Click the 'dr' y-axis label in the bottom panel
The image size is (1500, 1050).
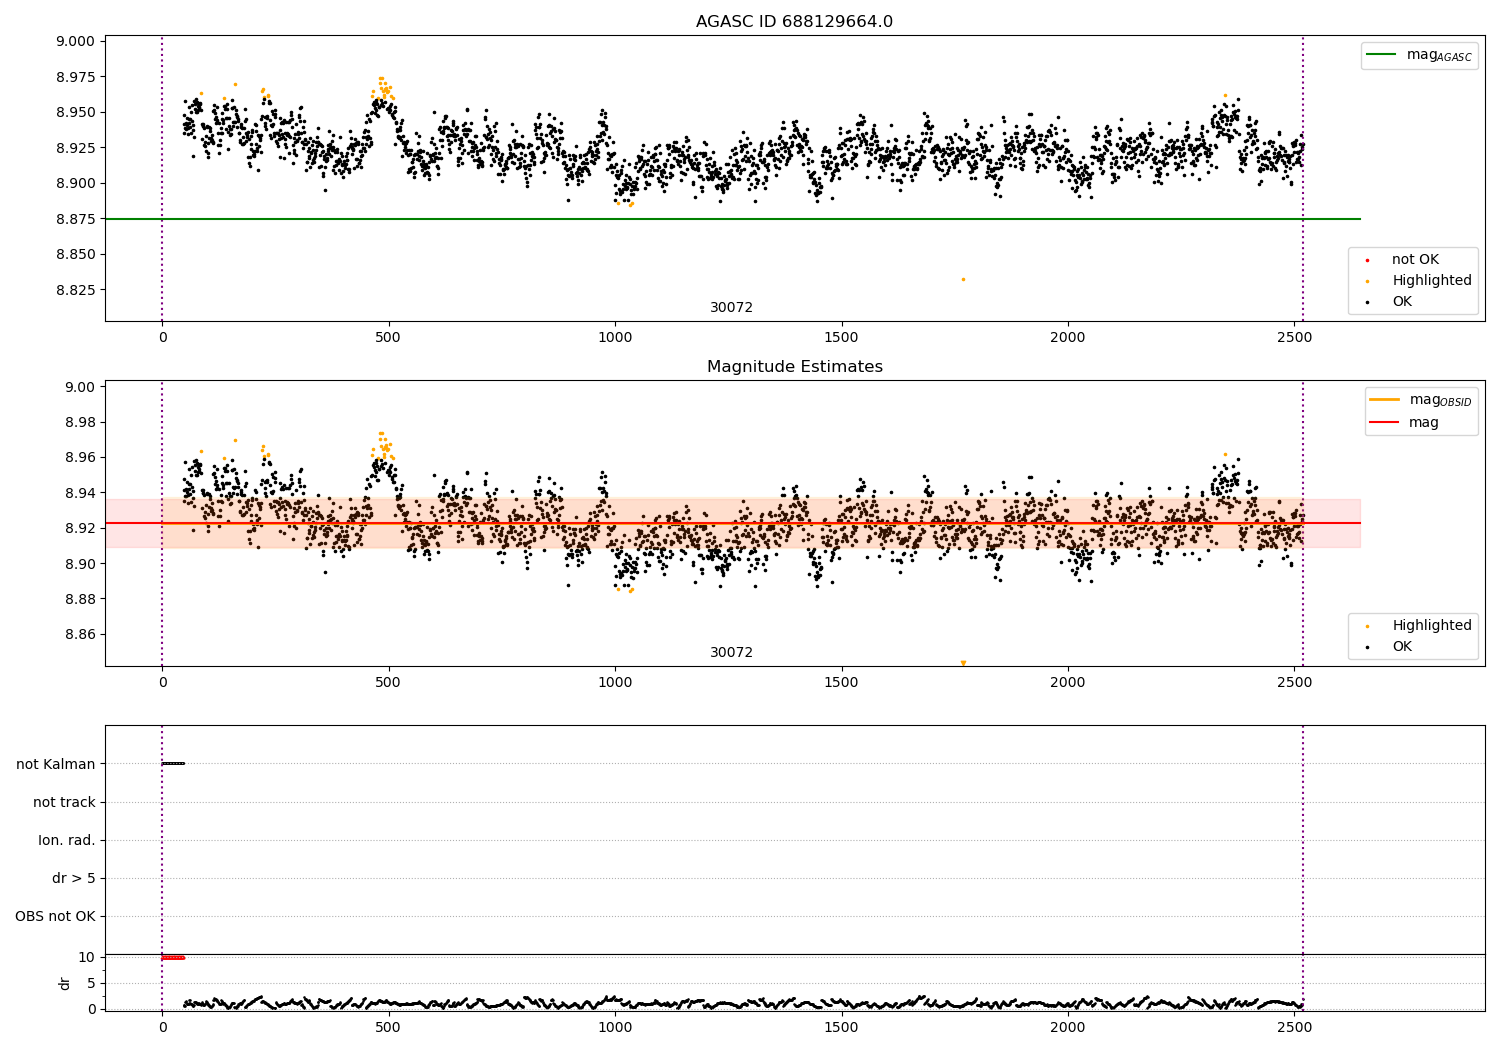pyautogui.click(x=65, y=983)
